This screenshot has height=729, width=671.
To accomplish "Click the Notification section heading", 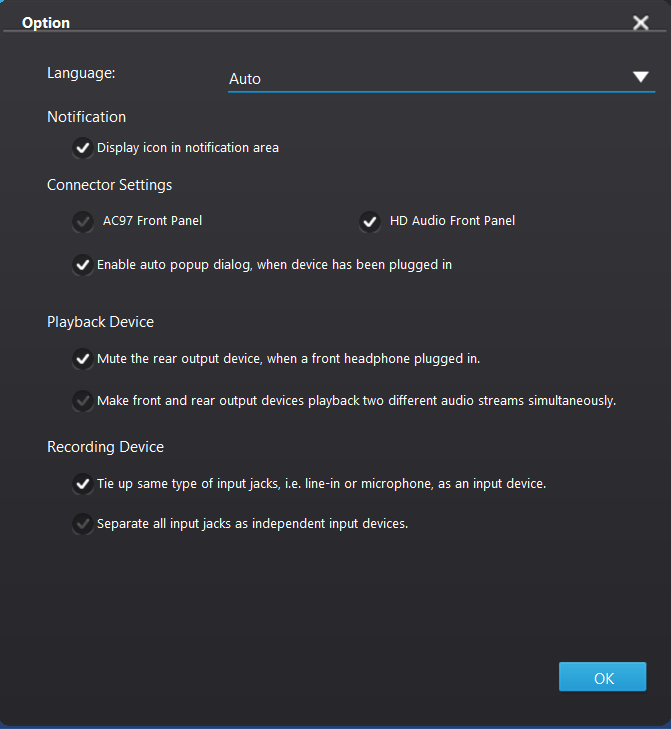I will pos(87,117).
